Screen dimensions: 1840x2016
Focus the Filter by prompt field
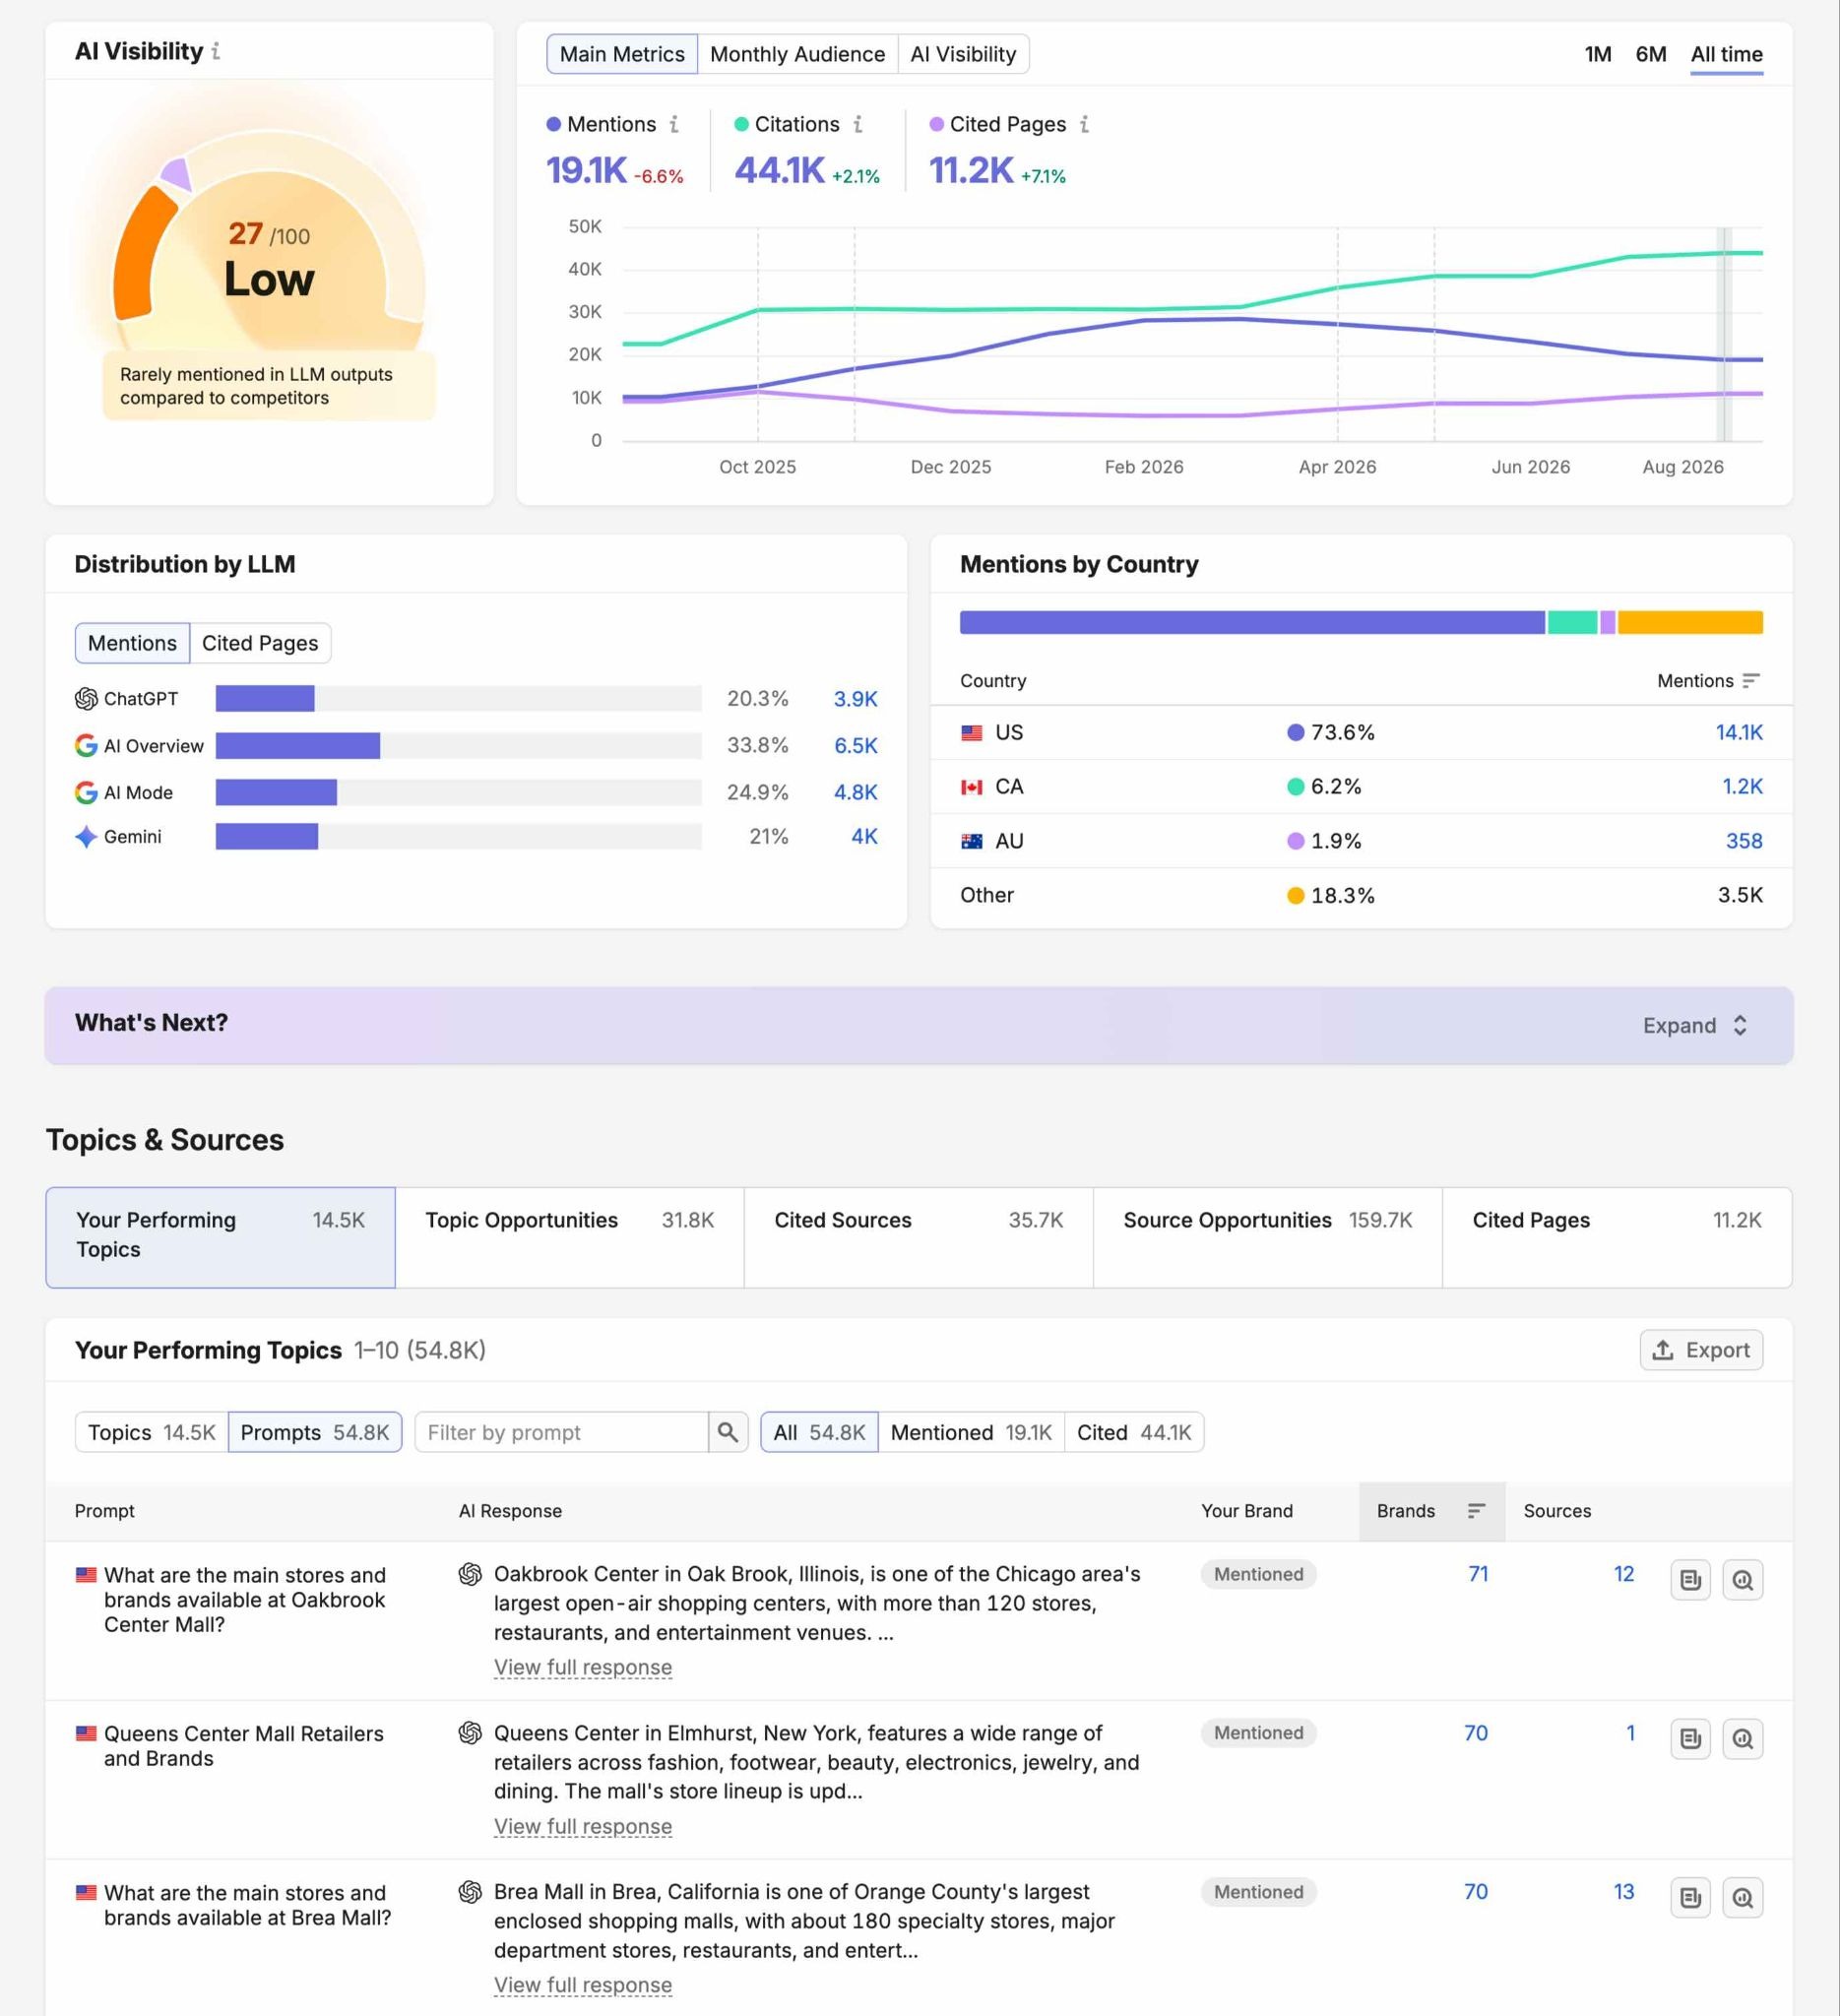click(x=561, y=1432)
